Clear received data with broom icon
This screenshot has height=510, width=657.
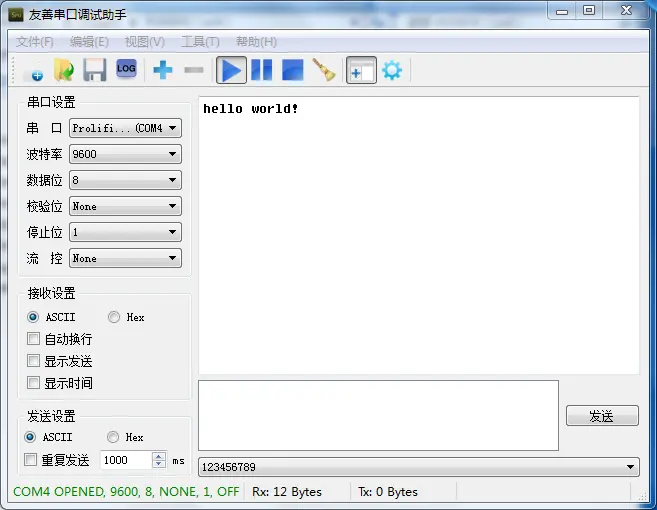coord(324,70)
